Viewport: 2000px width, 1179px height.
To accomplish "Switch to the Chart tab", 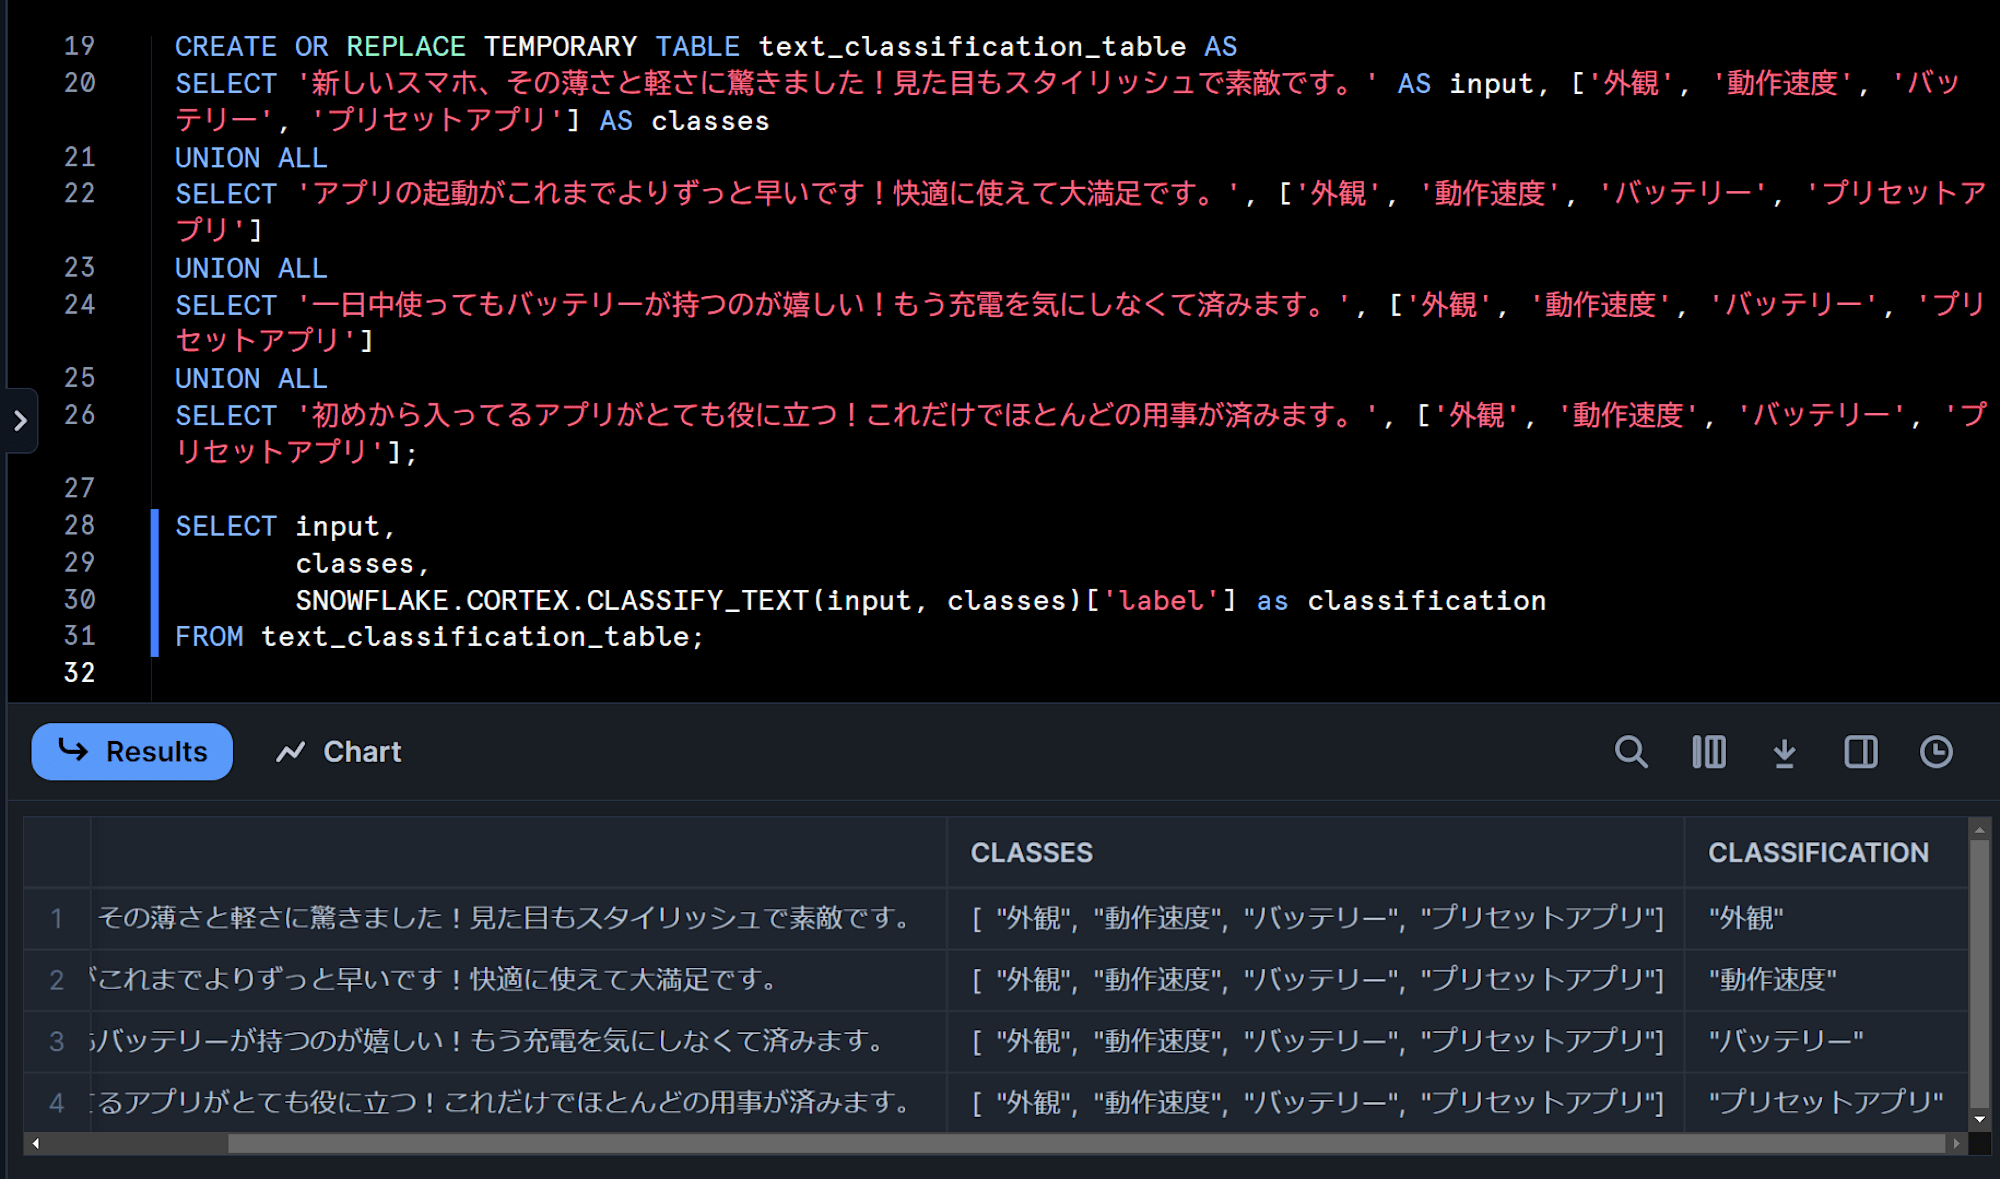I will pyautogui.click(x=338, y=752).
